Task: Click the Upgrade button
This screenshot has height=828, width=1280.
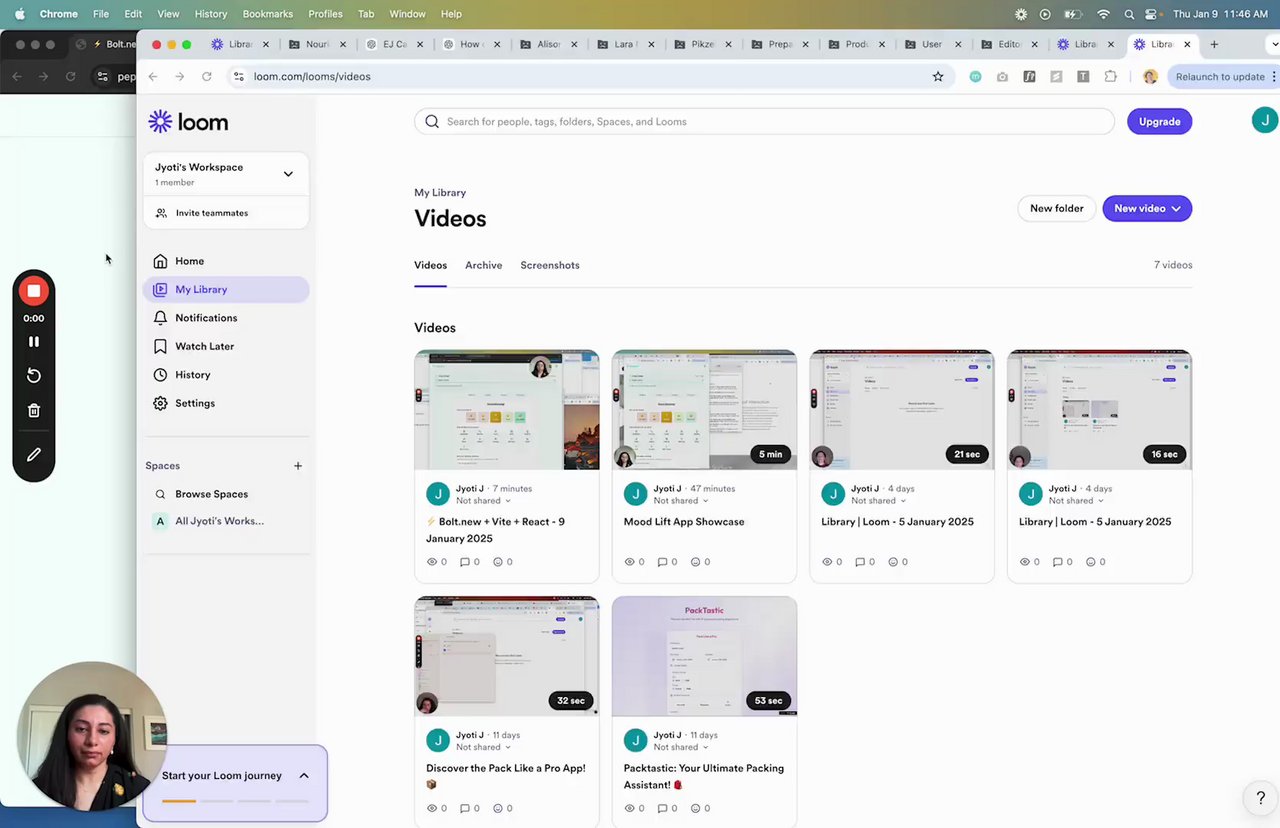Action: (1159, 122)
